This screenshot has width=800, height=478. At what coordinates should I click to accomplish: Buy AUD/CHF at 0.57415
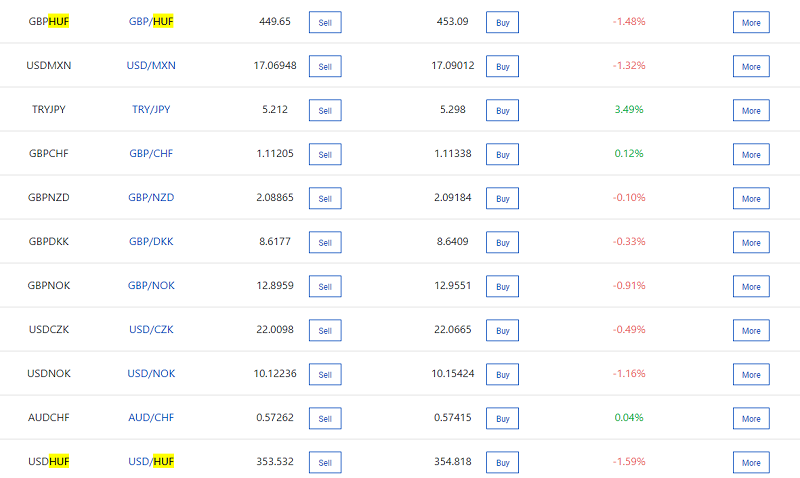point(502,418)
